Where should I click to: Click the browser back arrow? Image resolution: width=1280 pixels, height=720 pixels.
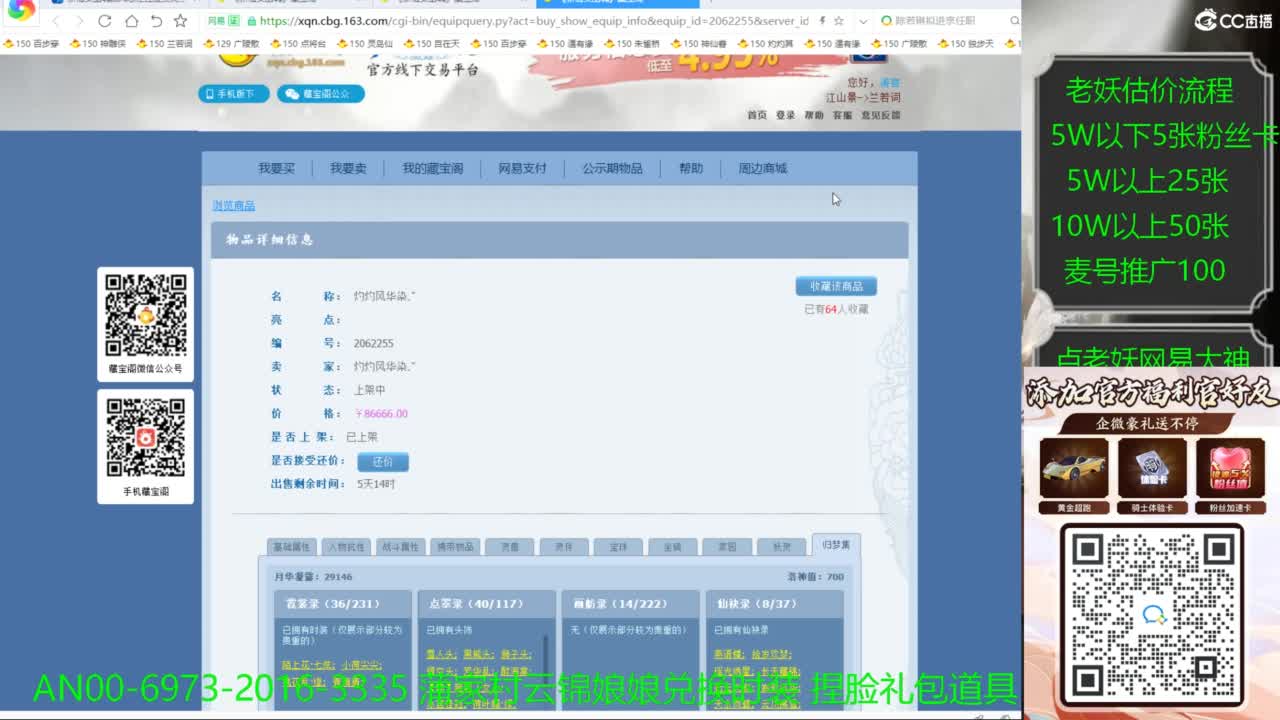pyautogui.click(x=55, y=21)
